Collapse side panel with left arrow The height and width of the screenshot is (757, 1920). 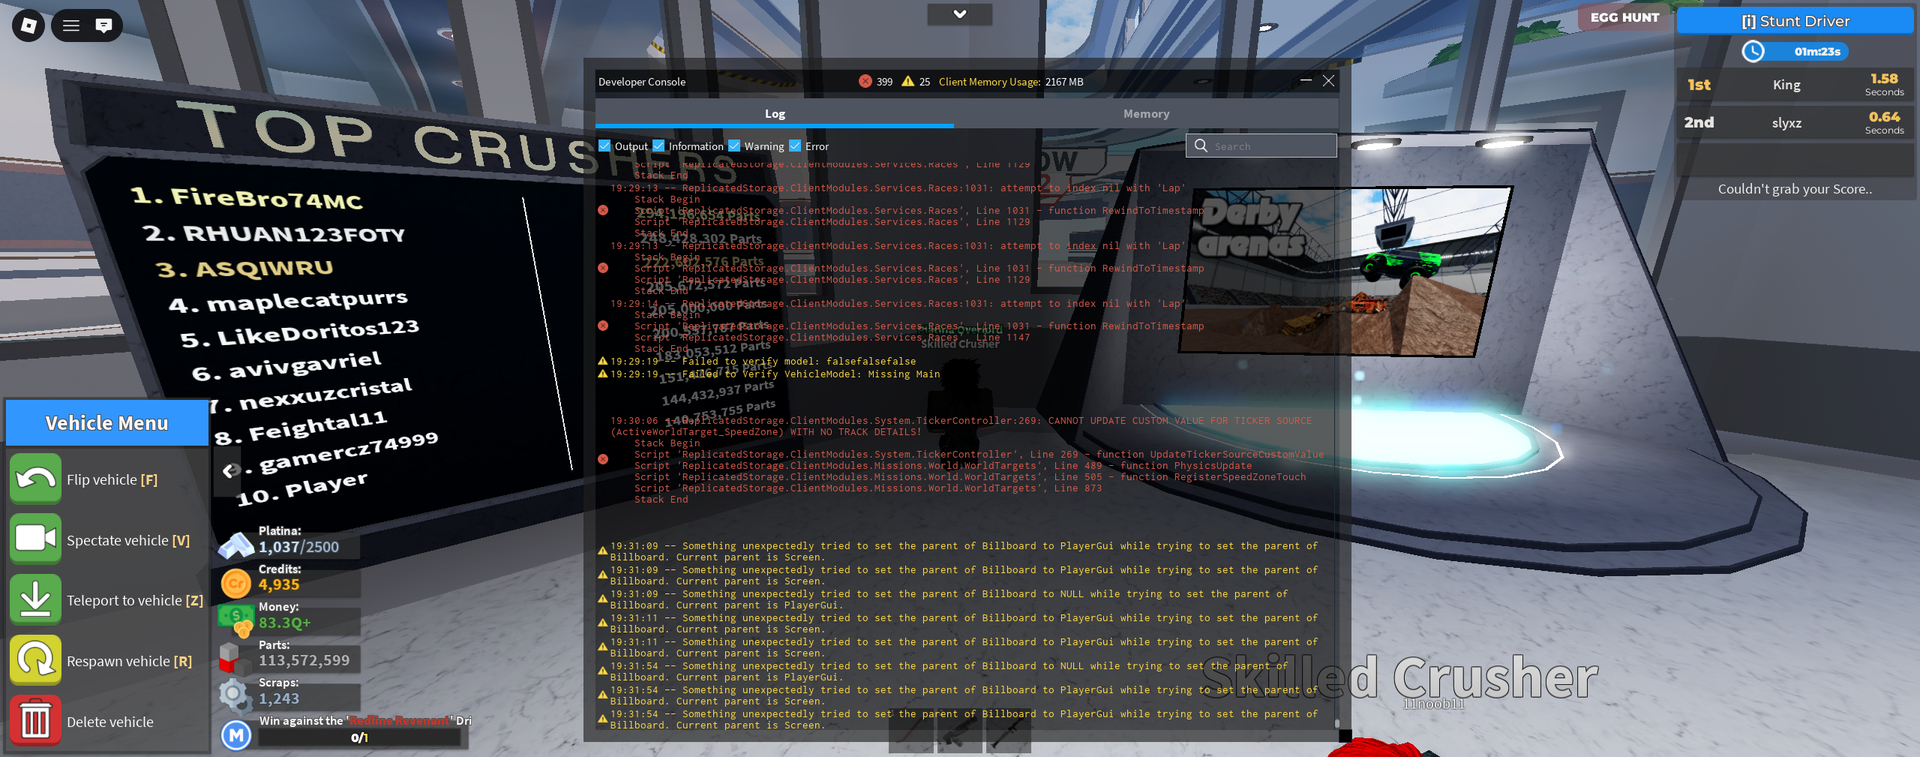(229, 470)
